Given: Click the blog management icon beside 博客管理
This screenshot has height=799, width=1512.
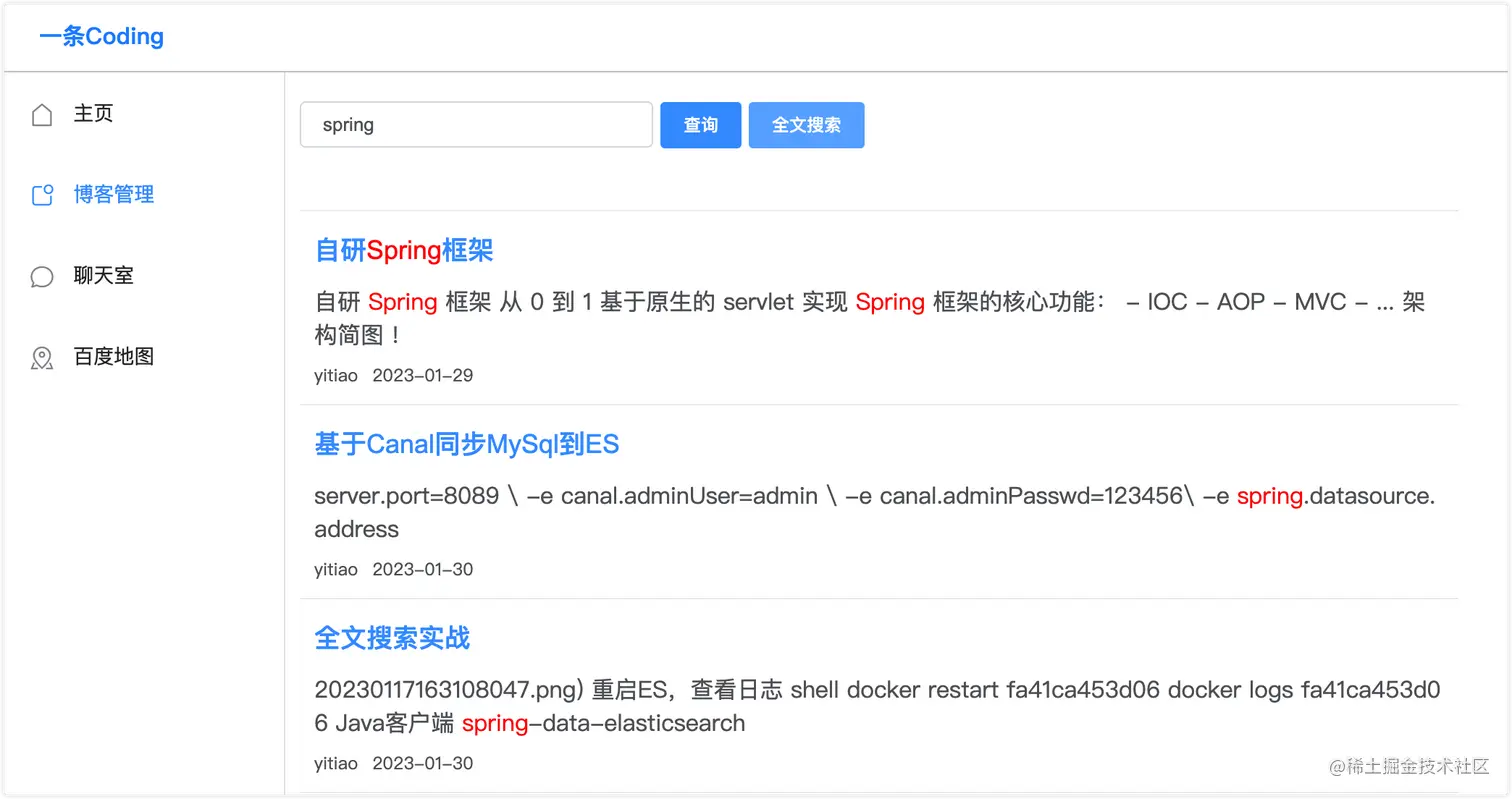Looking at the screenshot, I should click(x=42, y=195).
